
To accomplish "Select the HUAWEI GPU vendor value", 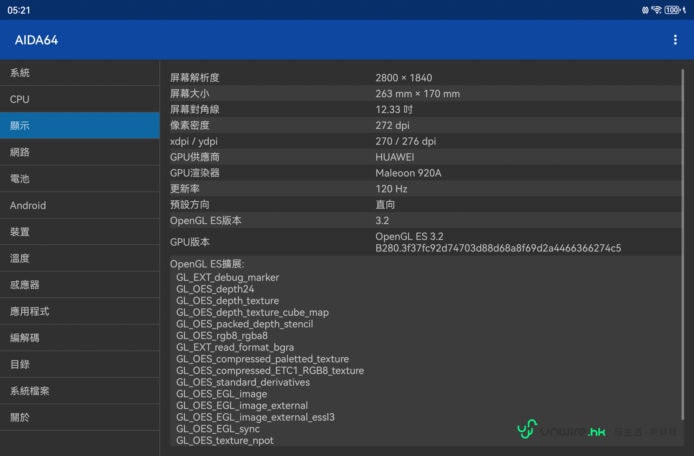I will (x=395, y=157).
